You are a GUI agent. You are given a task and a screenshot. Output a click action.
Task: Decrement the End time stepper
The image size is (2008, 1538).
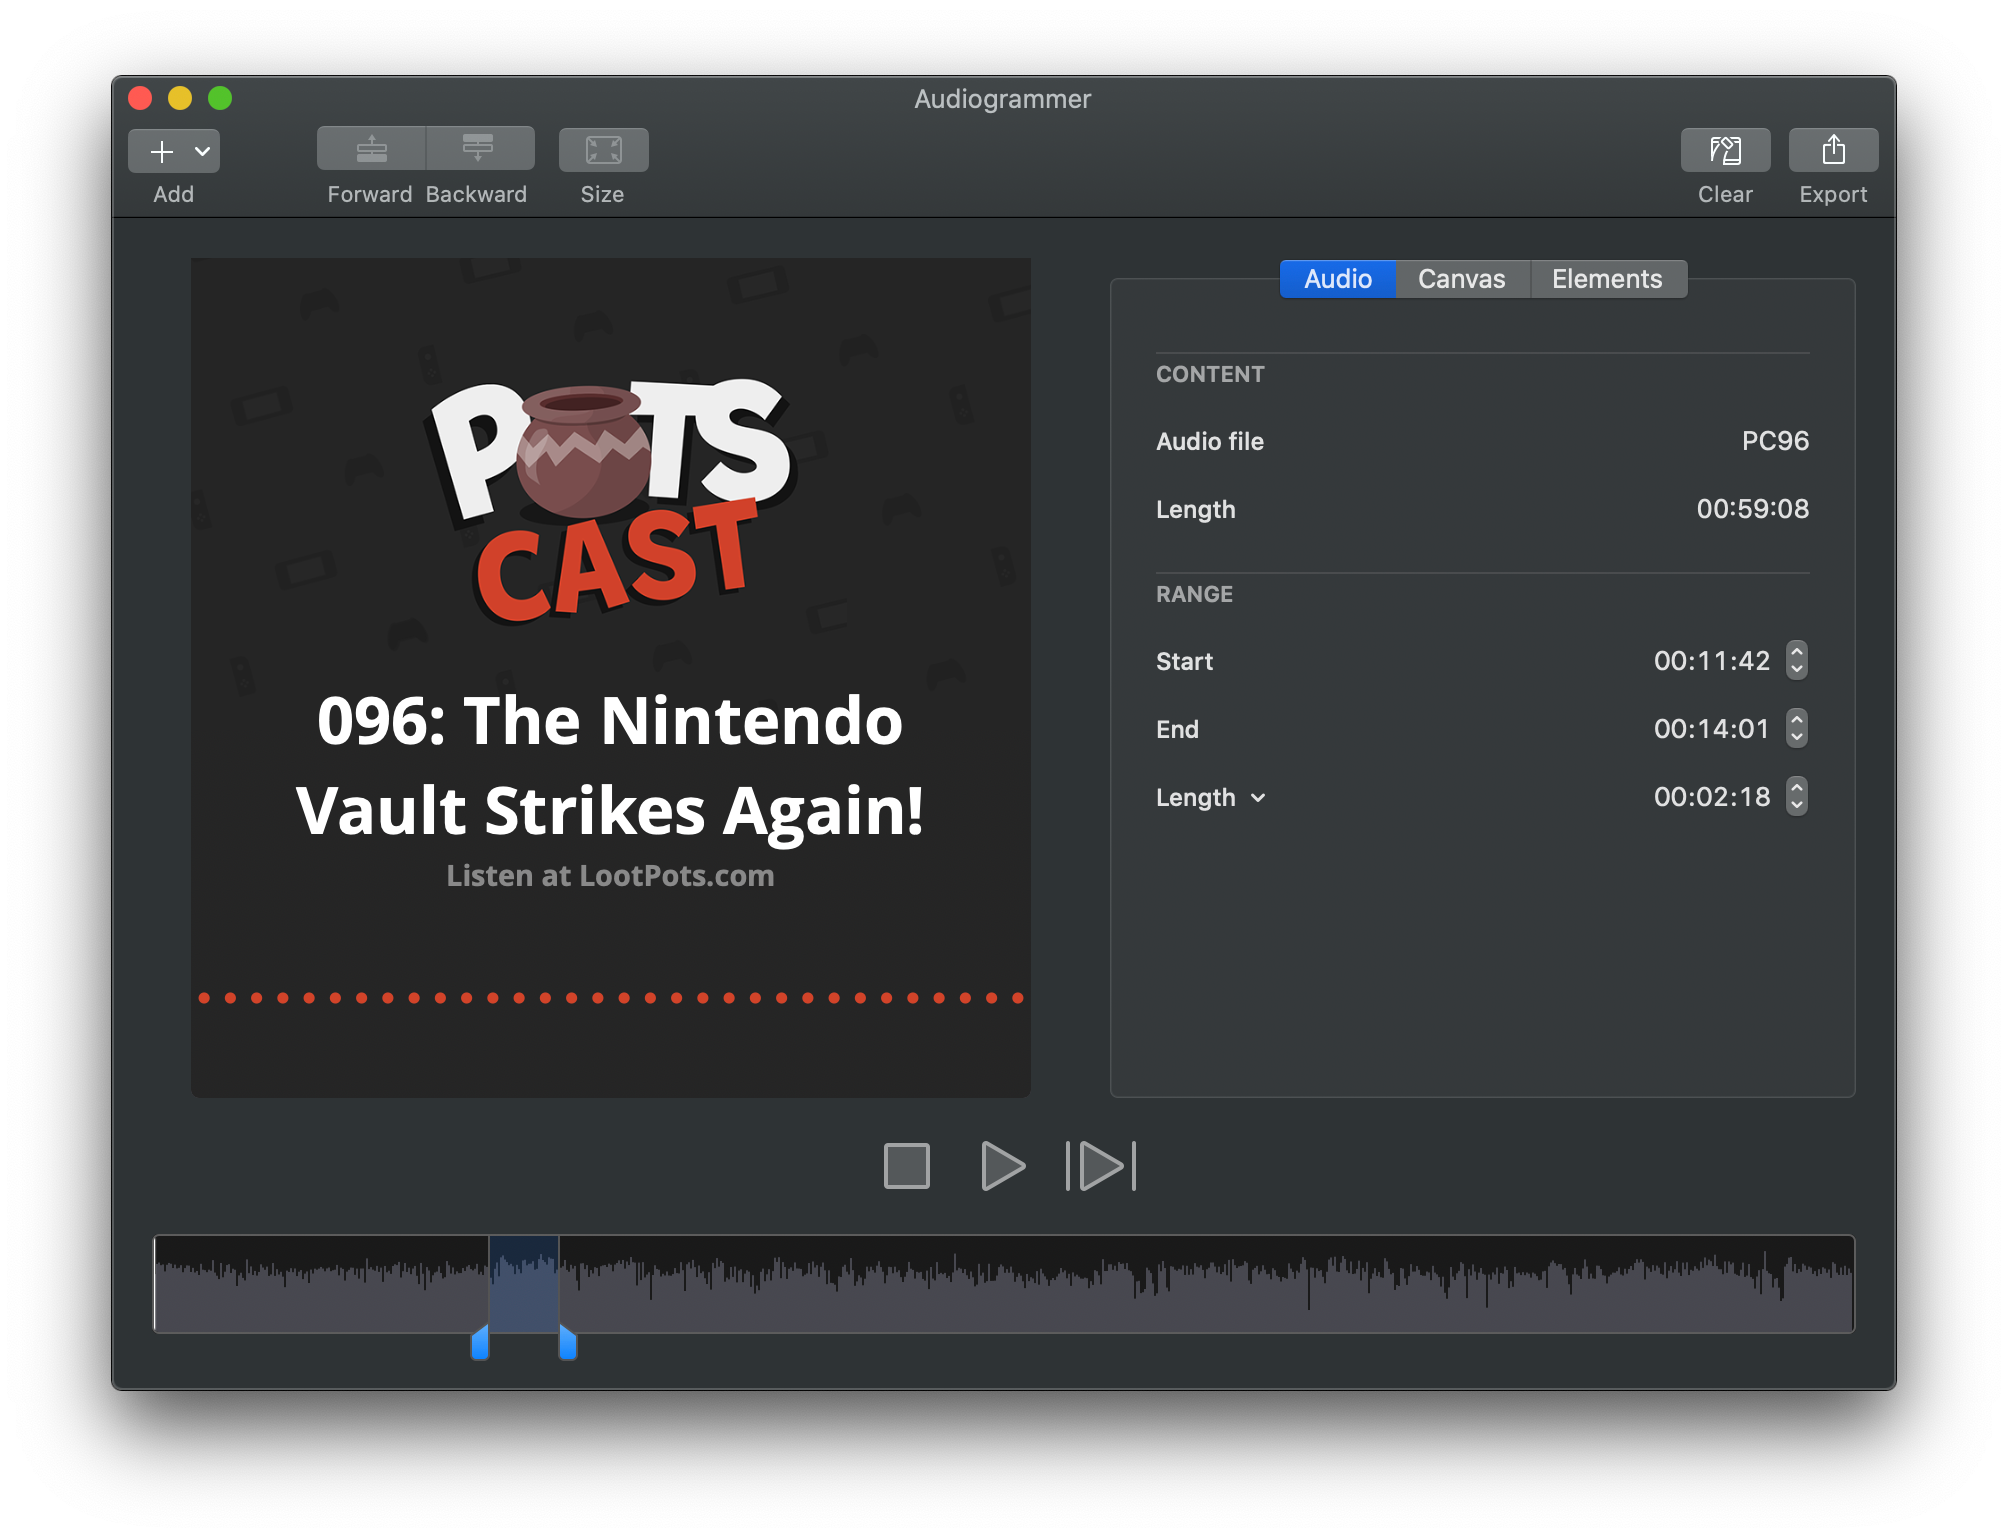pos(1797,736)
